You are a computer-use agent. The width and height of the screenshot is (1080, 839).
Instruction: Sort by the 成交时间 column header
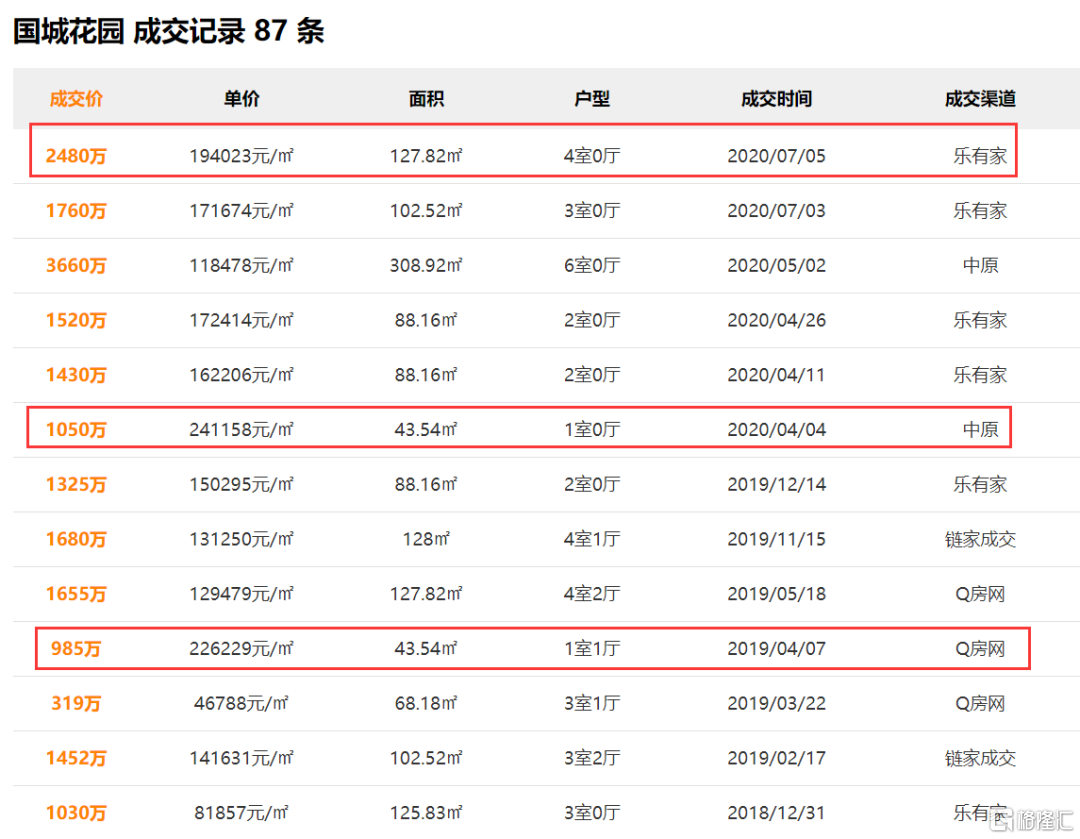tap(776, 99)
